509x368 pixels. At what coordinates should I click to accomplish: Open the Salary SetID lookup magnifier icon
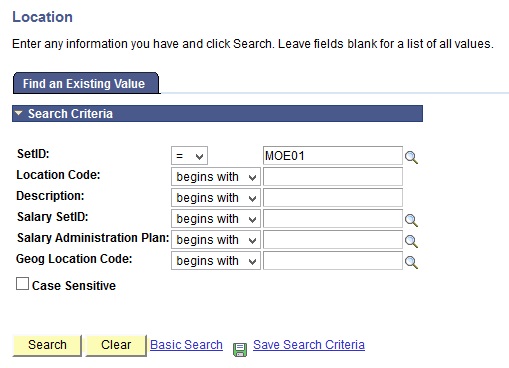[x=411, y=220]
